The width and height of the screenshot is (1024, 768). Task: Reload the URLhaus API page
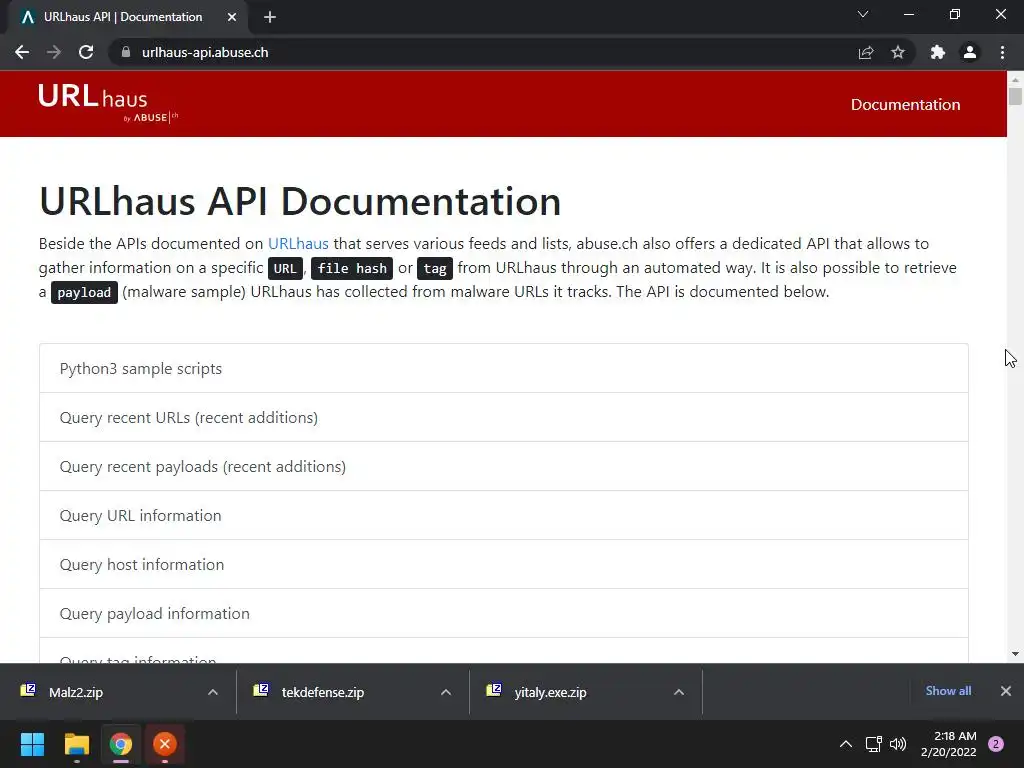pos(86,52)
